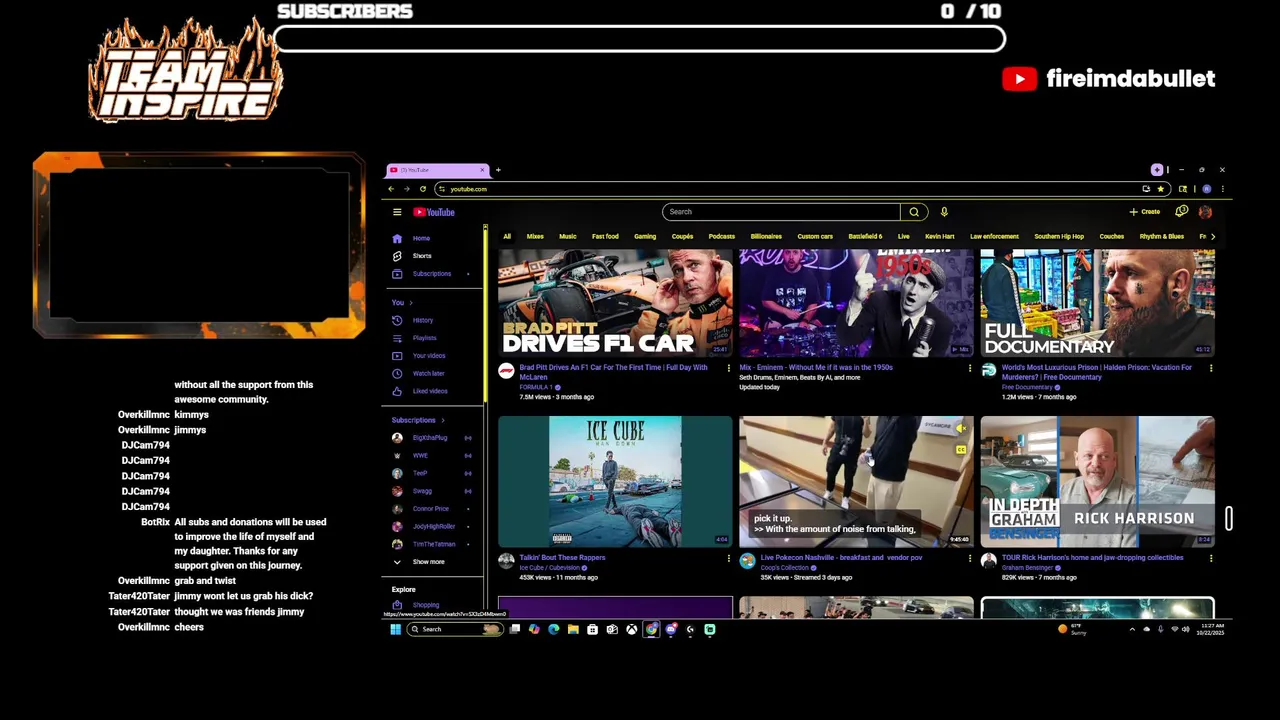Open the Ice Cube Man Down thumbnail
This screenshot has width=1280, height=720.
click(615, 482)
